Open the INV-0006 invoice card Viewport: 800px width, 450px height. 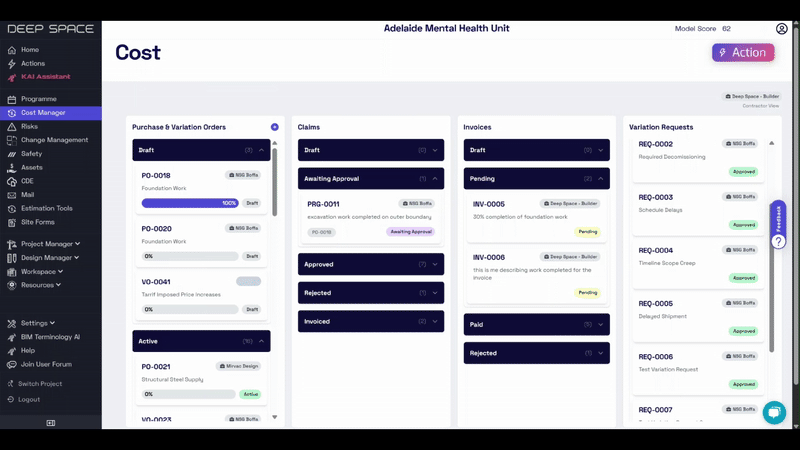click(537, 274)
